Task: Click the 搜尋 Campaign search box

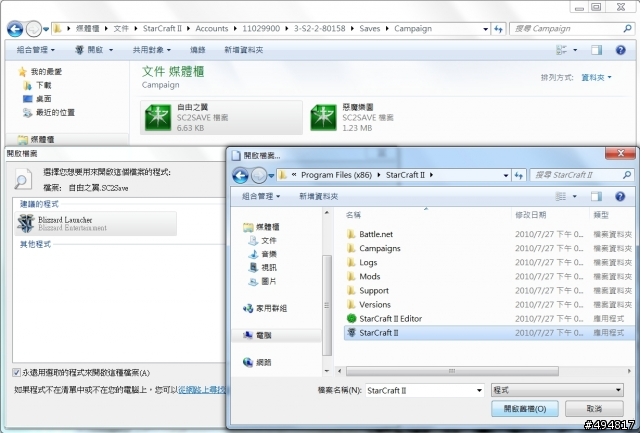Action: [x=572, y=29]
